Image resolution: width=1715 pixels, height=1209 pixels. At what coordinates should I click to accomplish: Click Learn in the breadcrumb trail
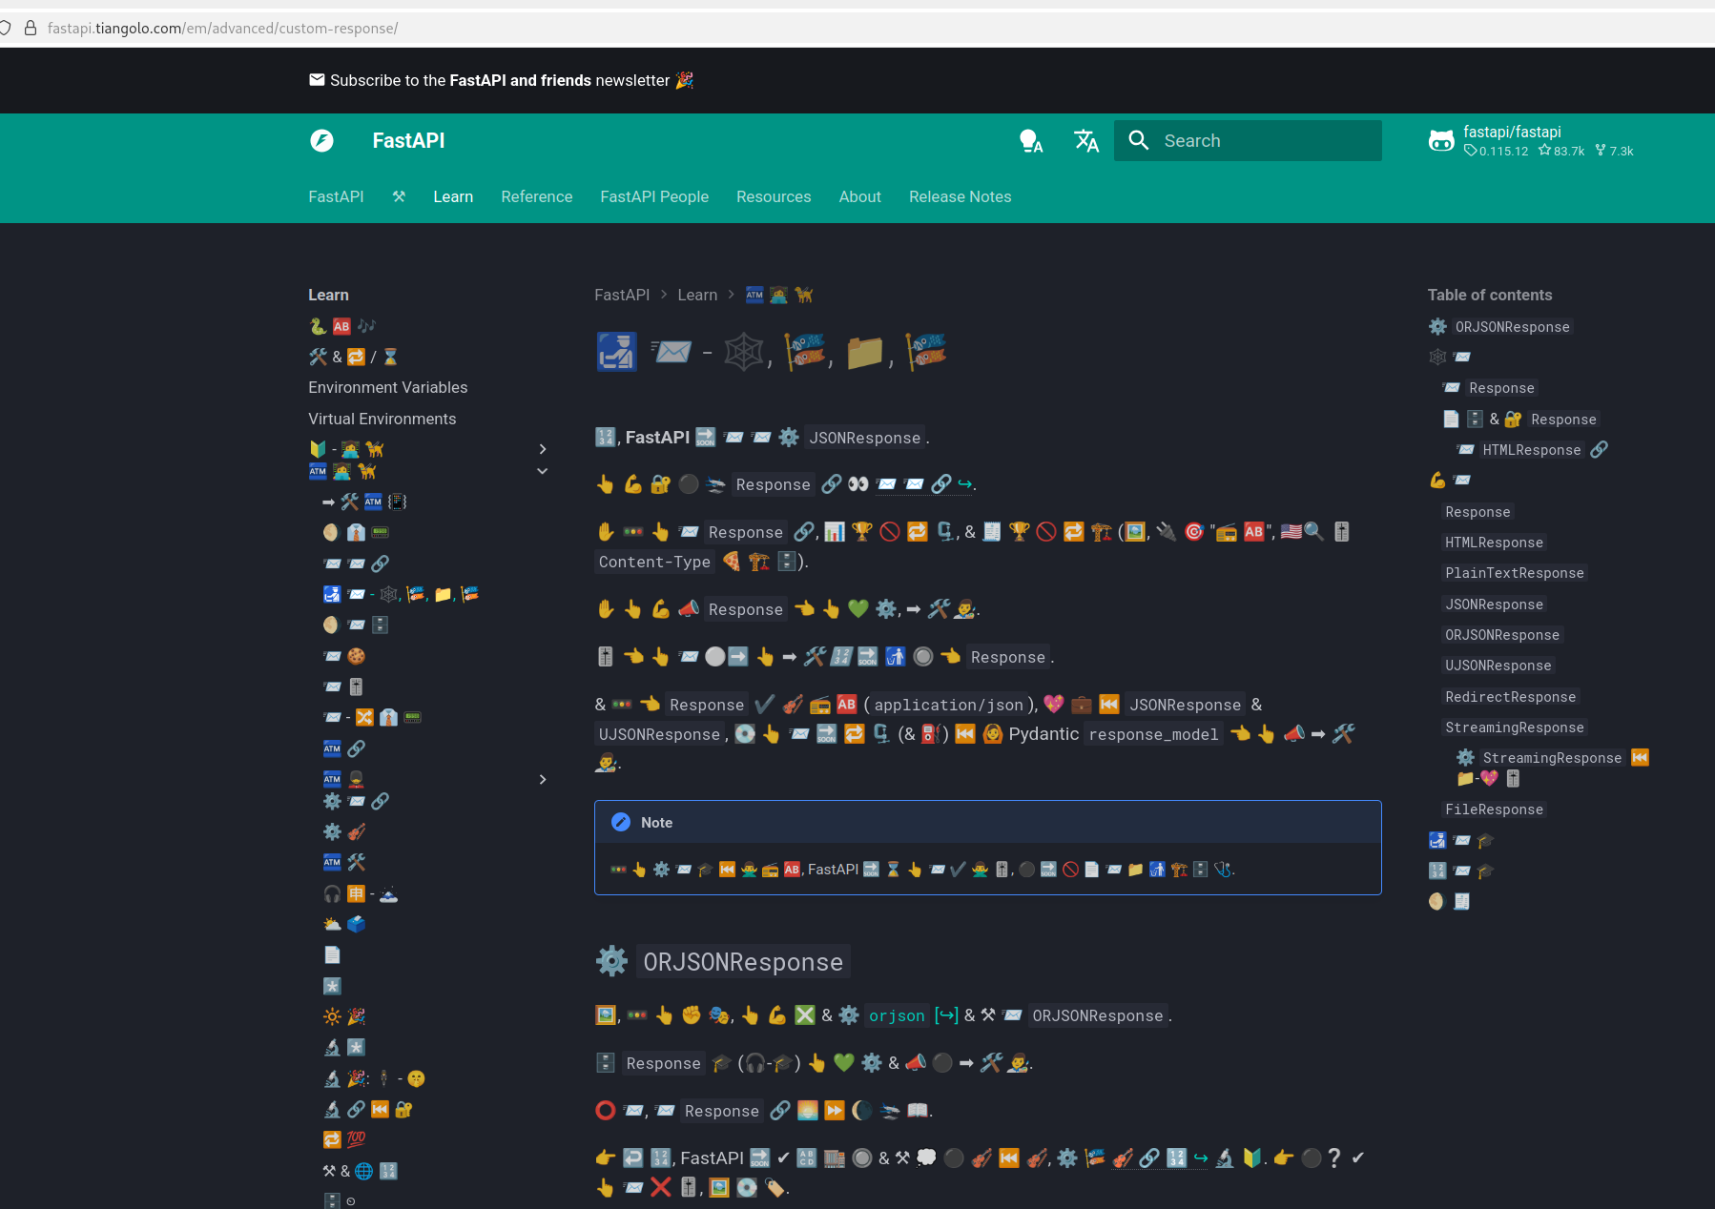pos(697,295)
